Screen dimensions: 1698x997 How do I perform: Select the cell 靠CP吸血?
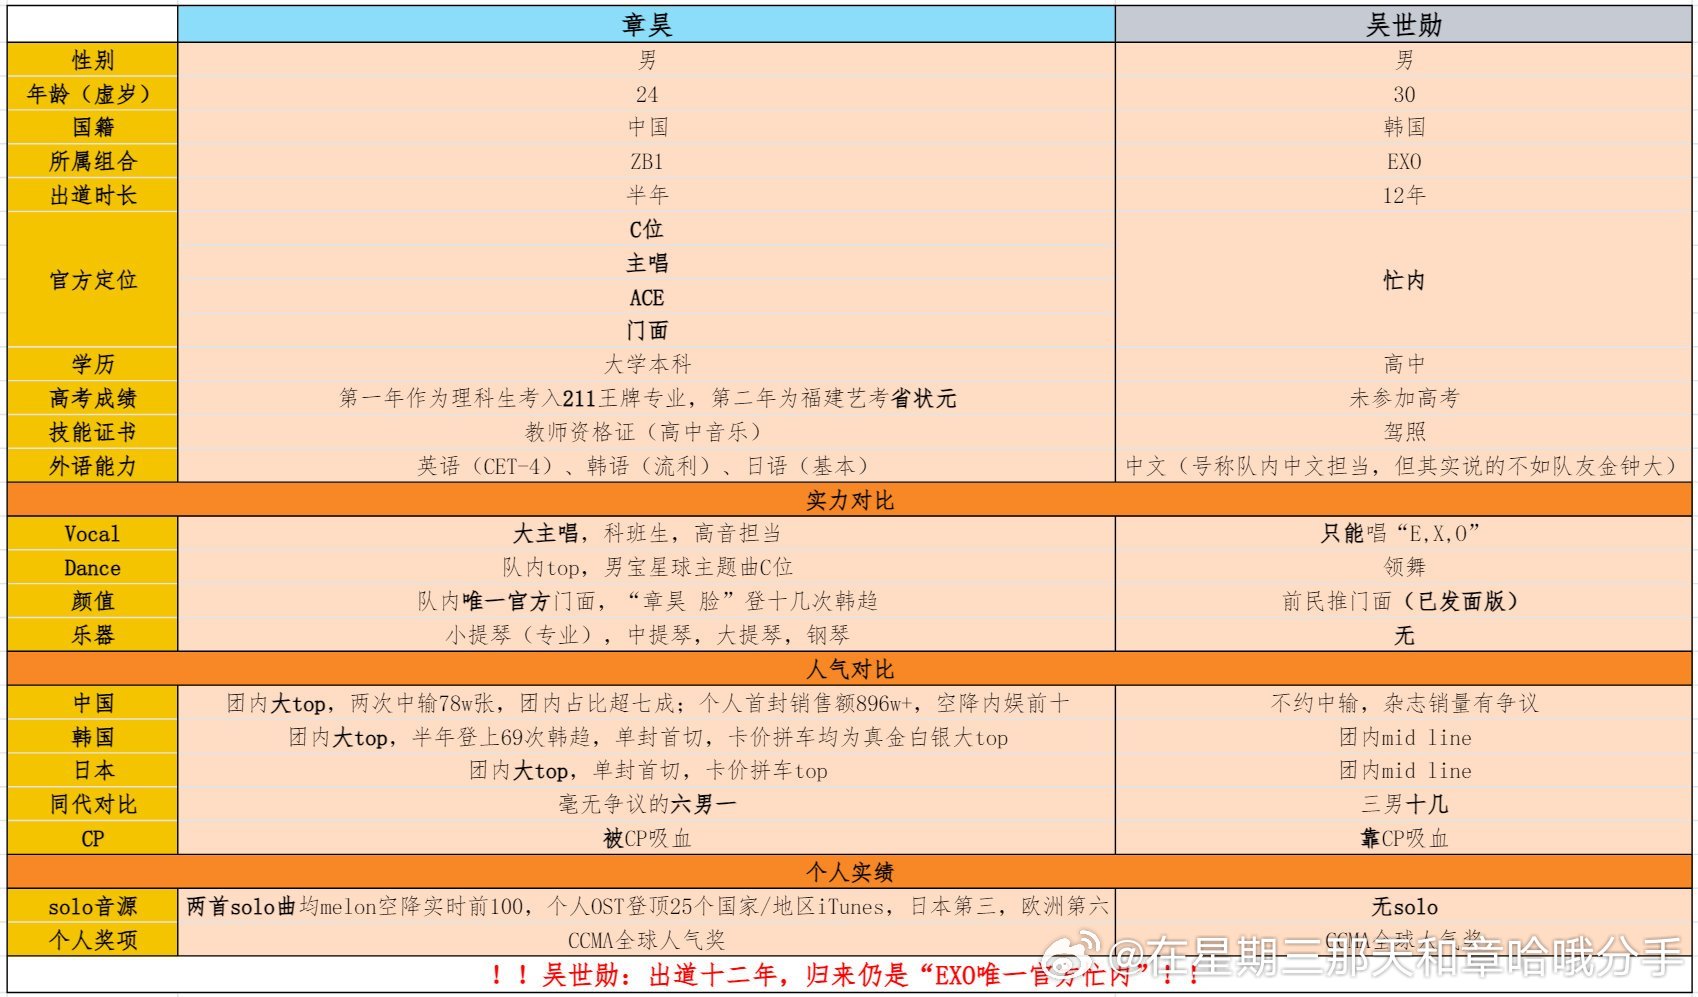[1403, 838]
